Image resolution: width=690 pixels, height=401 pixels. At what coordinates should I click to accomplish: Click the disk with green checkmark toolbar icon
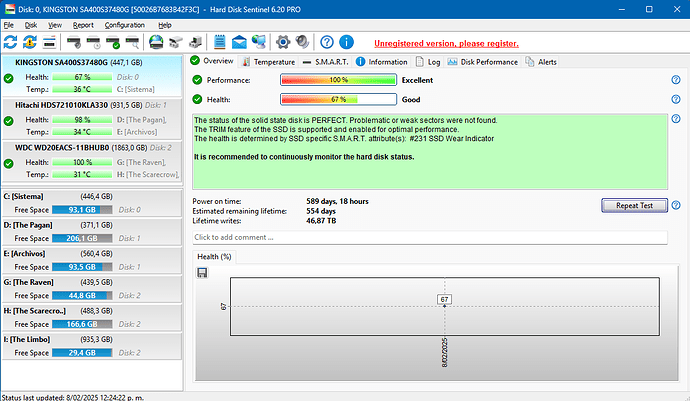tap(113, 42)
